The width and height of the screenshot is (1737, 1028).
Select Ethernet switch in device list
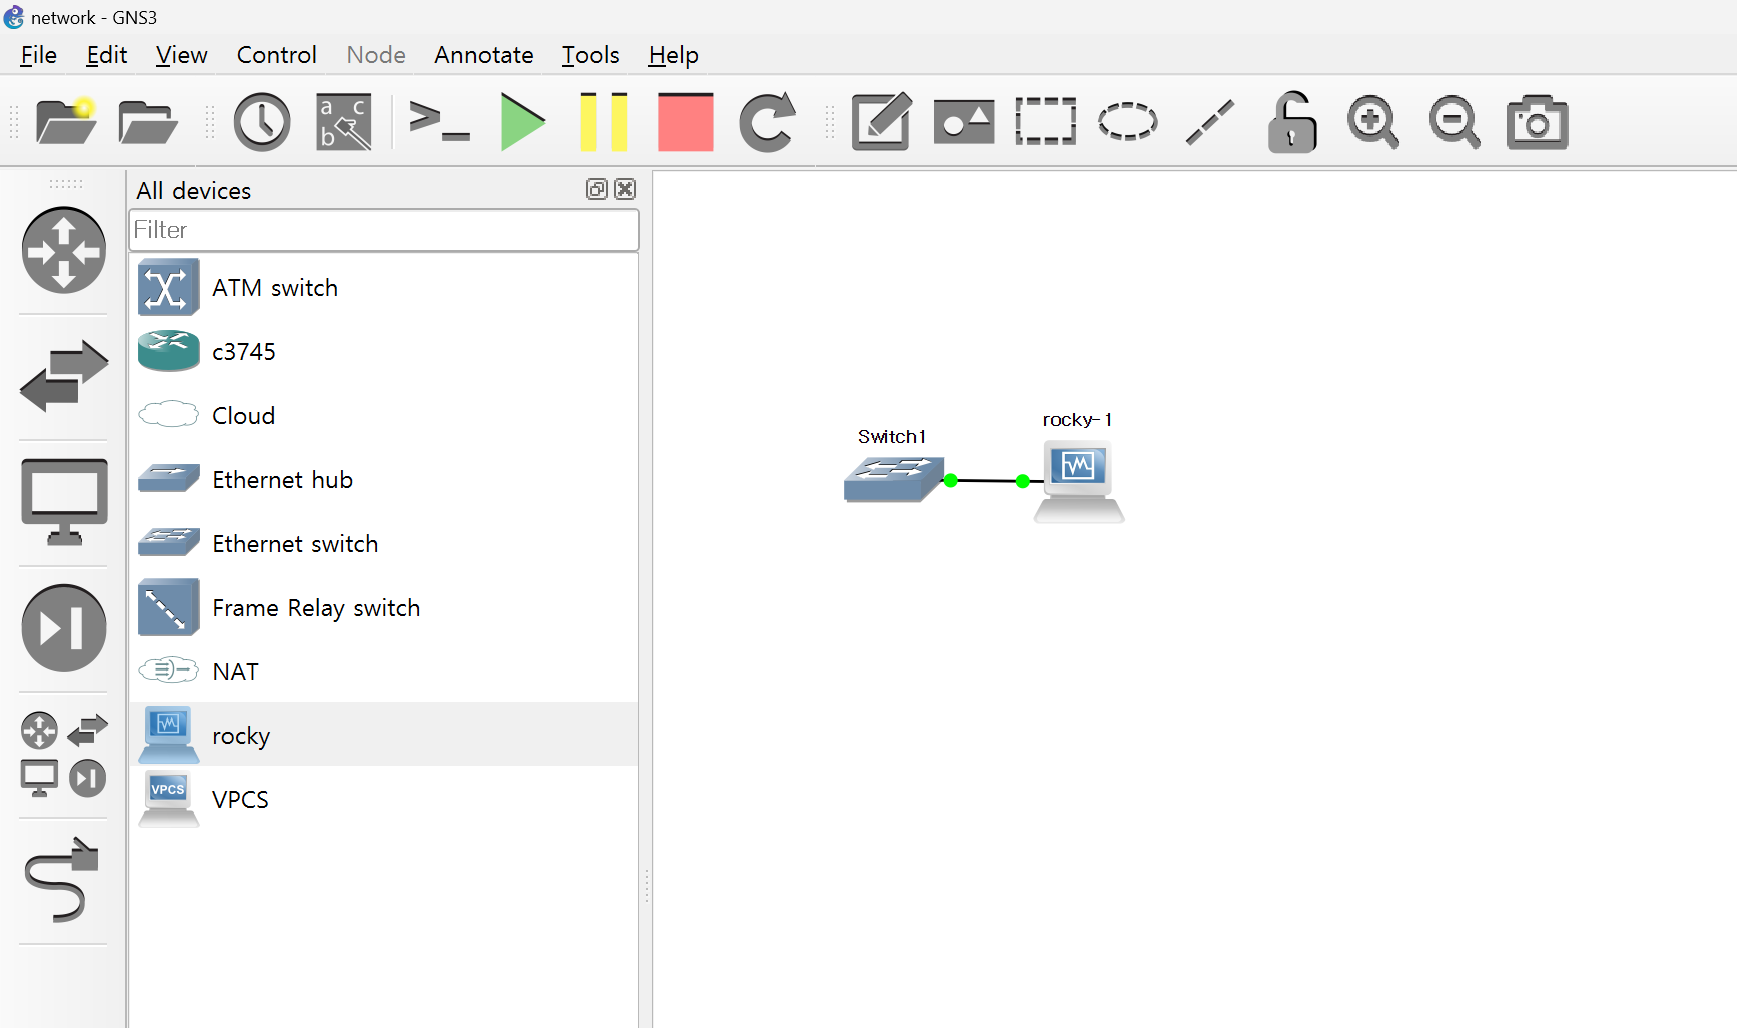[x=384, y=544]
